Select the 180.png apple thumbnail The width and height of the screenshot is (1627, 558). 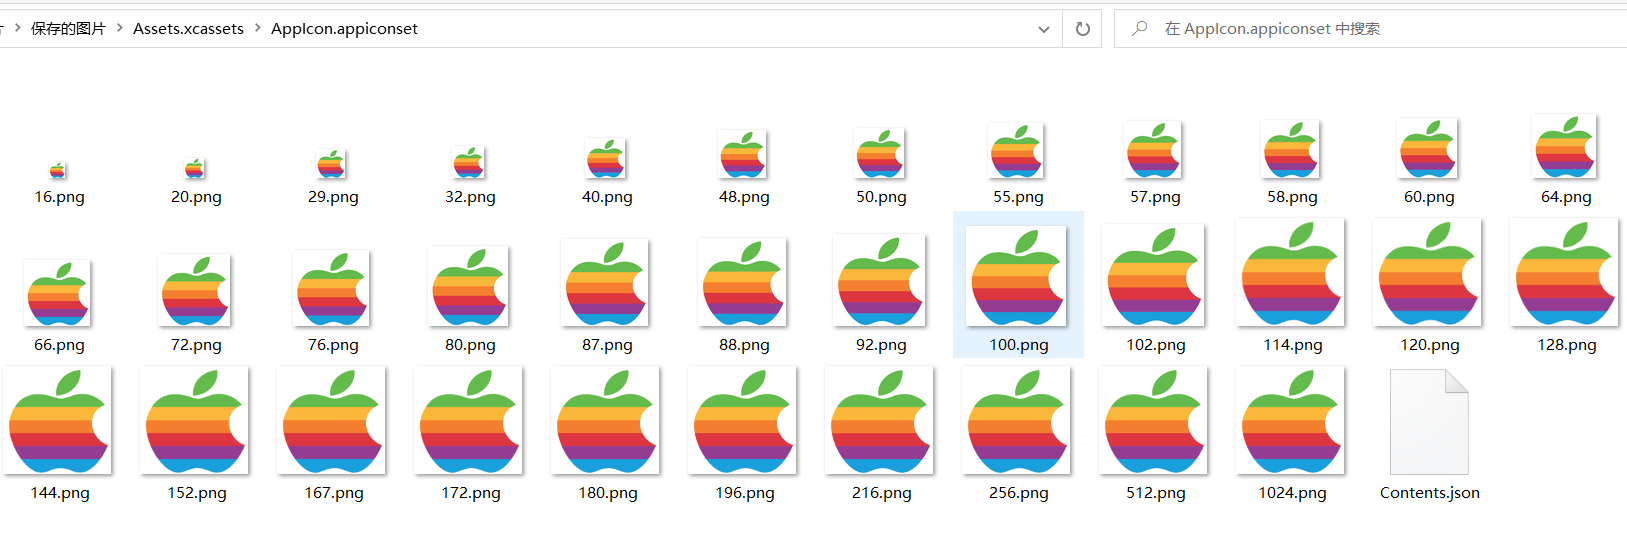coord(606,420)
